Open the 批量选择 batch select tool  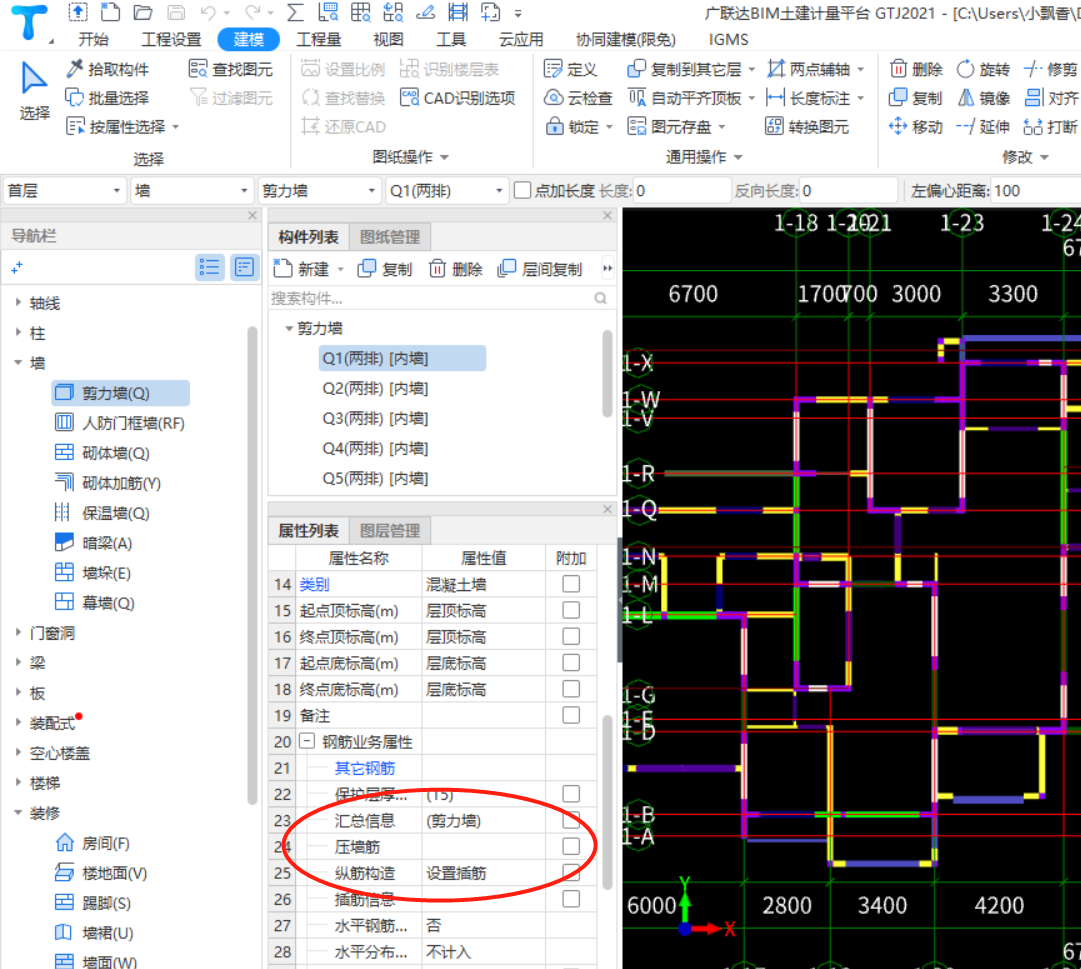[108, 98]
